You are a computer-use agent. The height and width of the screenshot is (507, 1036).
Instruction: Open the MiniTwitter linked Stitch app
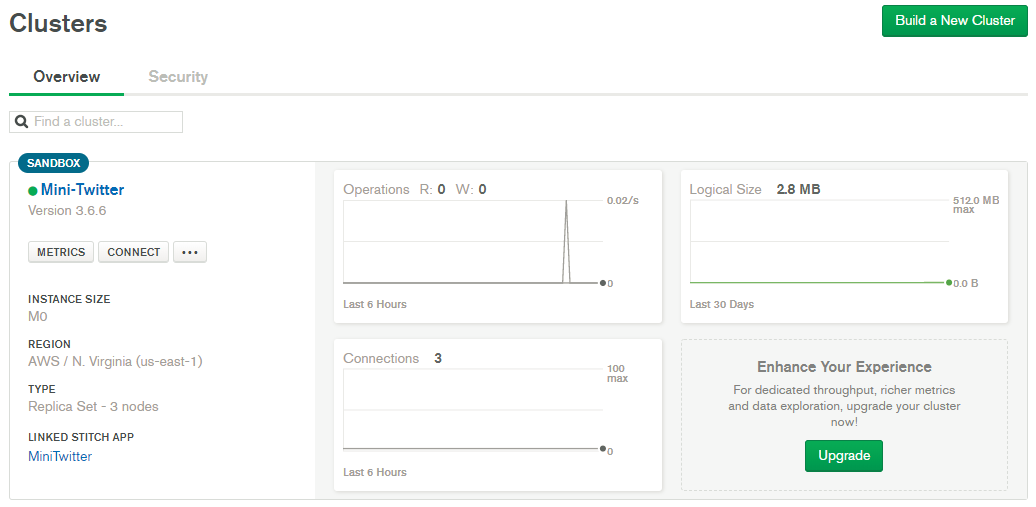point(60,456)
